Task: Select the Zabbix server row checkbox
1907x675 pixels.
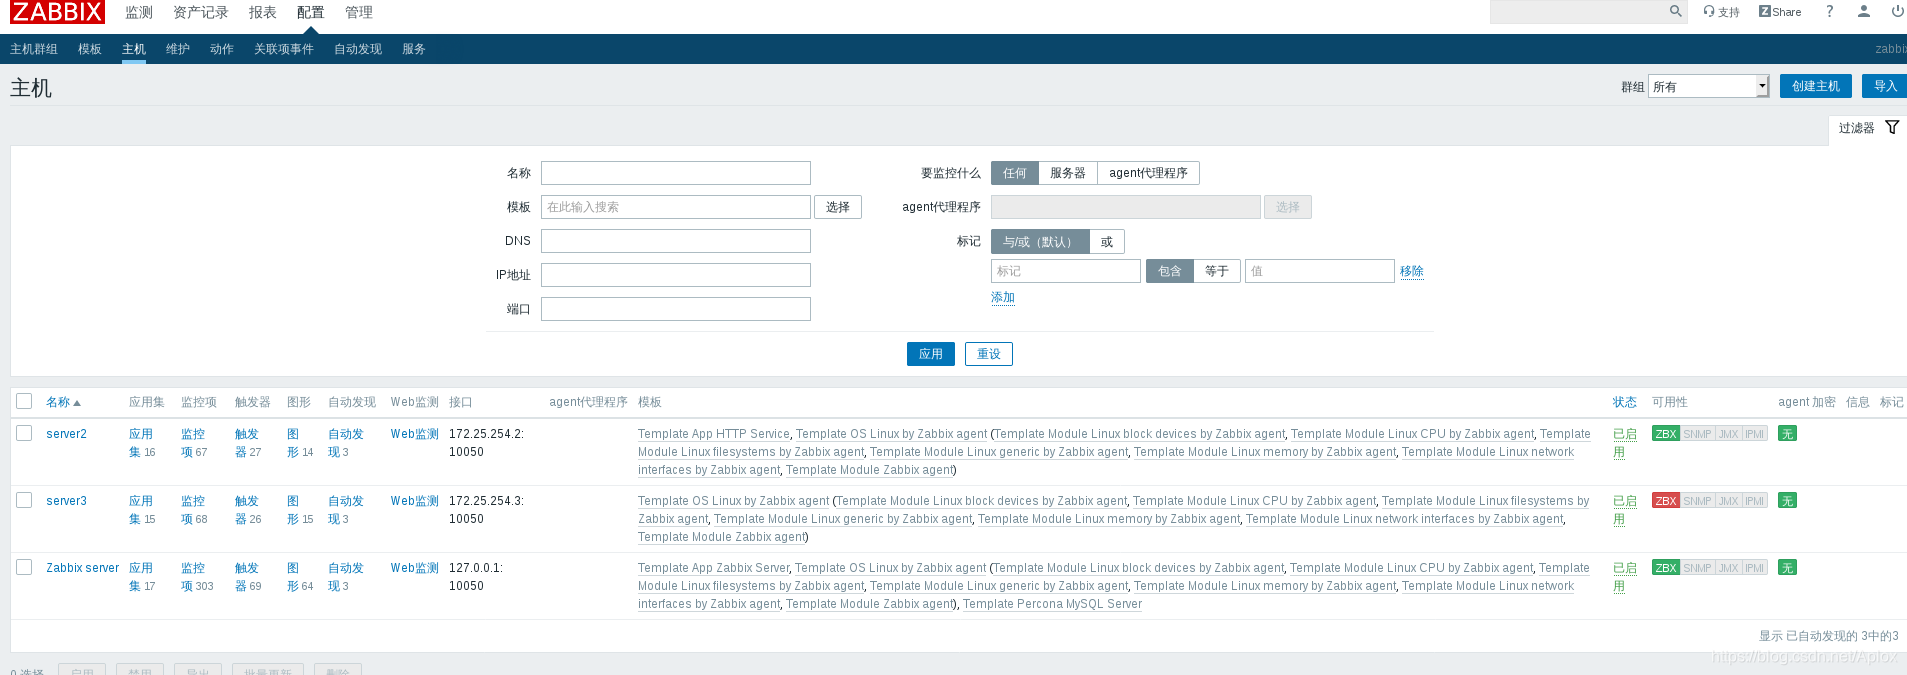Action: [x=24, y=567]
